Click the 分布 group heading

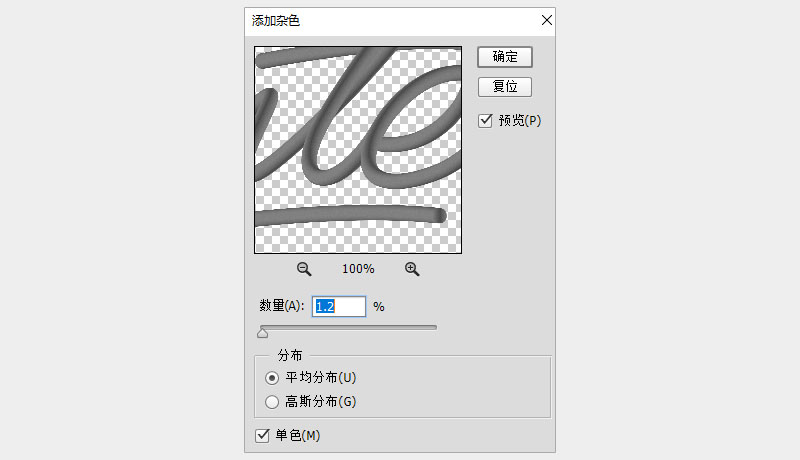point(291,355)
